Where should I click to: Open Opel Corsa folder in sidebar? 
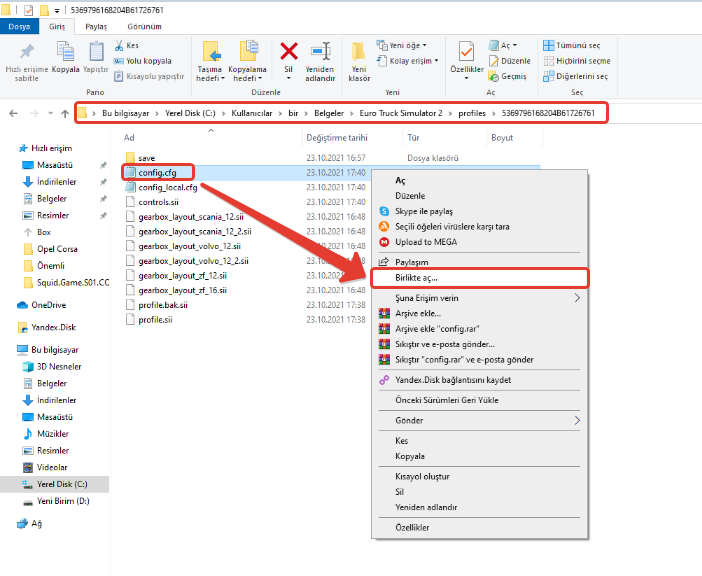click(x=51, y=249)
